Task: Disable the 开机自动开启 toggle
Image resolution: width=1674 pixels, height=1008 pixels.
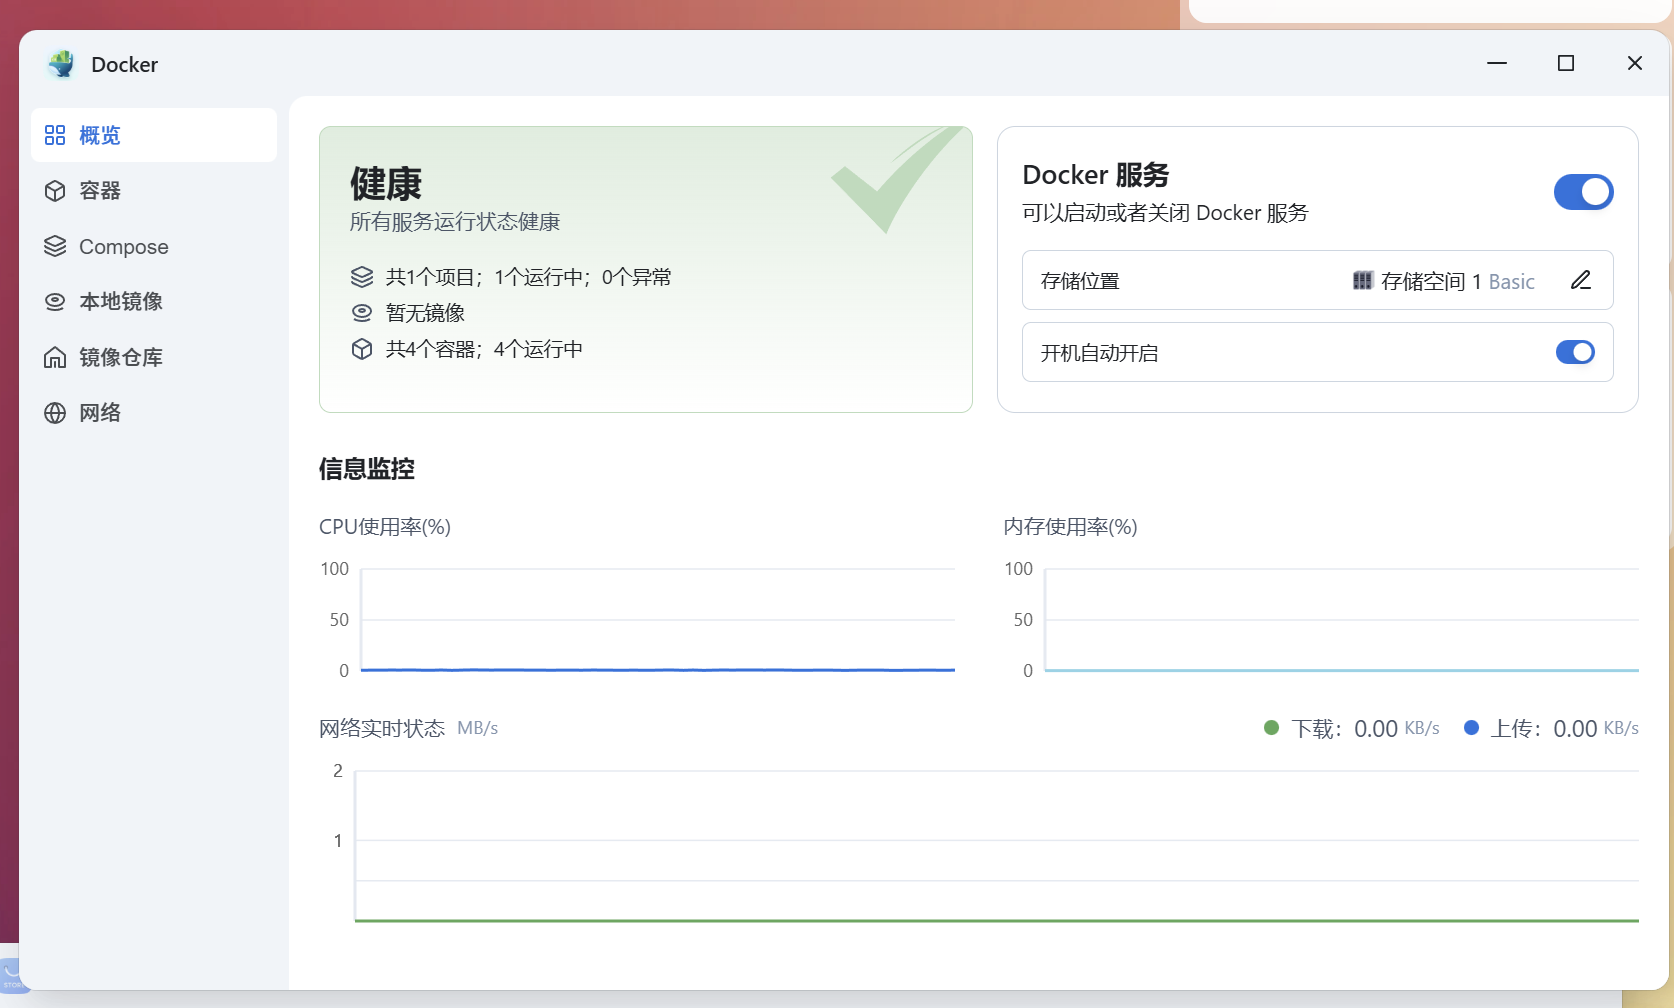Action: pyautogui.click(x=1575, y=352)
